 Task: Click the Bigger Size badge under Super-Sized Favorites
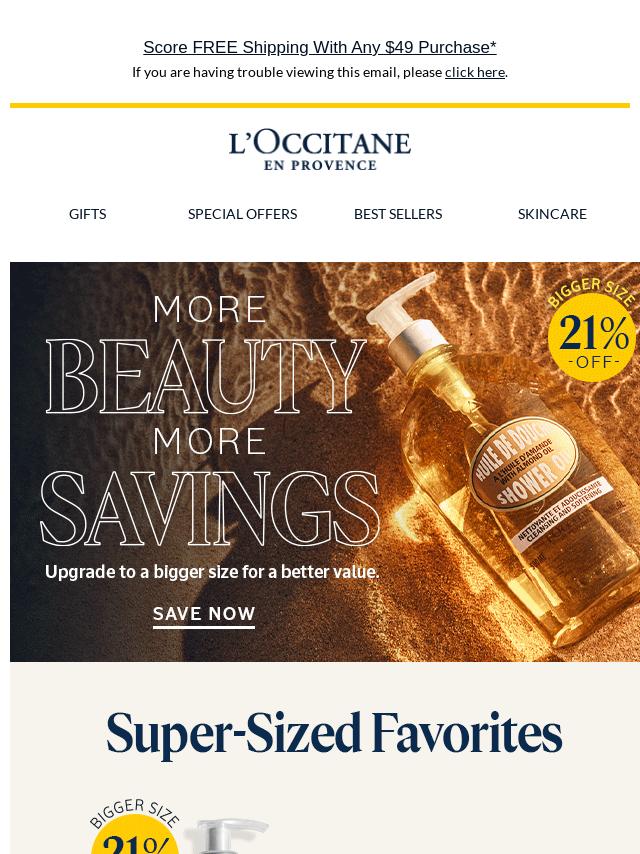click(x=134, y=826)
